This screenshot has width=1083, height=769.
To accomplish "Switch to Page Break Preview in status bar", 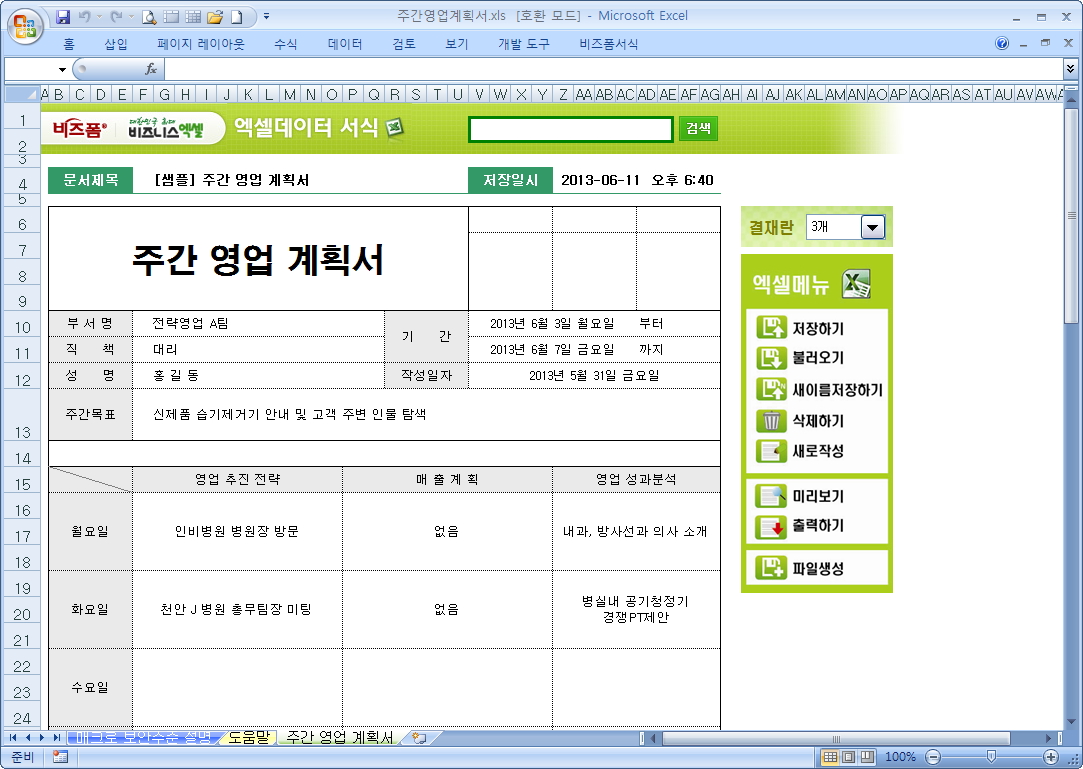I will point(867,757).
